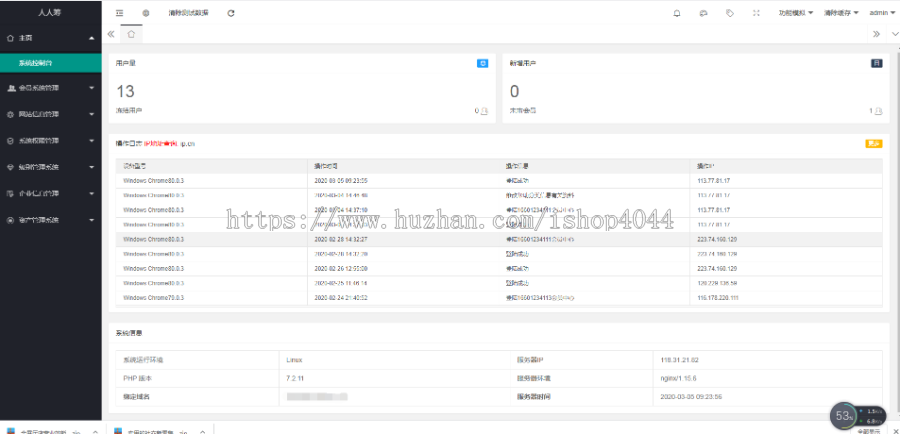Click the 操作IP column header
This screenshot has width=900, height=434.
(x=705, y=166)
